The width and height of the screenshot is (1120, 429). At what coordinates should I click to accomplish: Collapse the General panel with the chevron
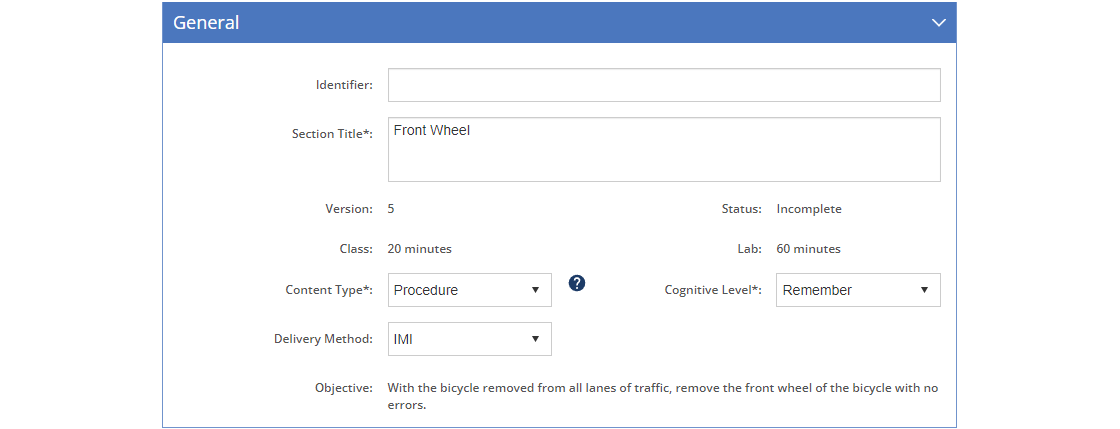point(939,23)
